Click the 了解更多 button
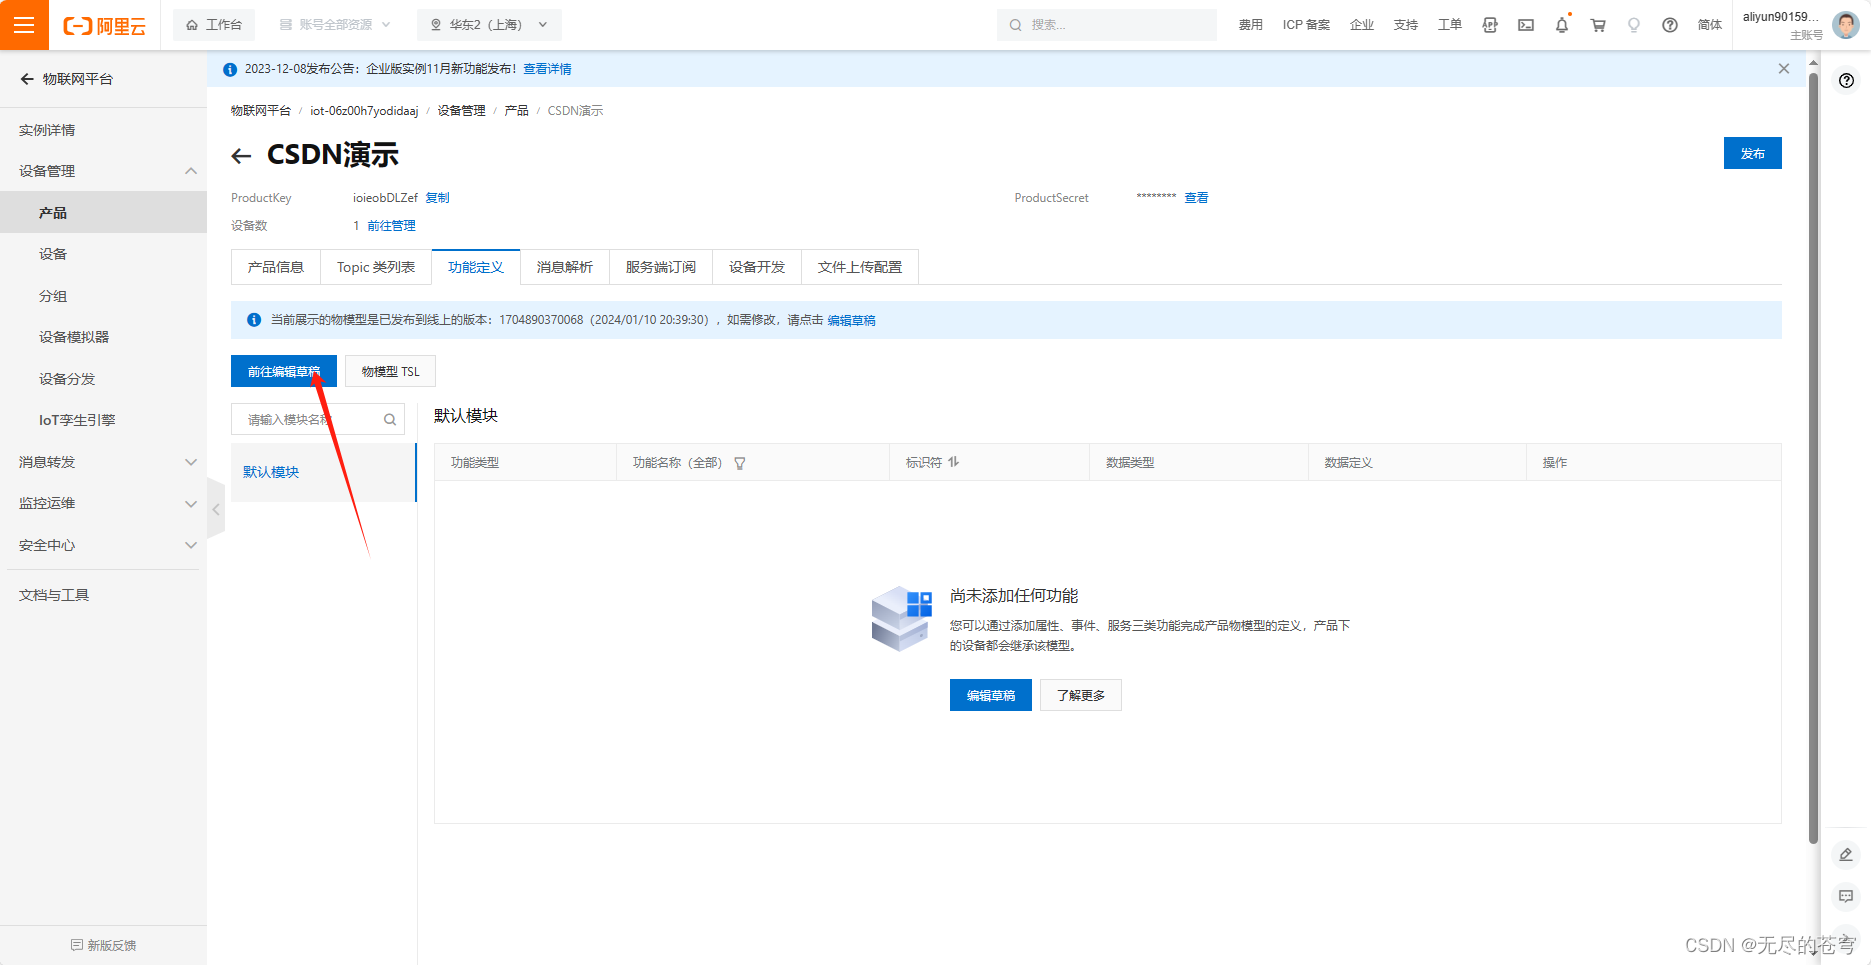1871x965 pixels. tap(1081, 695)
